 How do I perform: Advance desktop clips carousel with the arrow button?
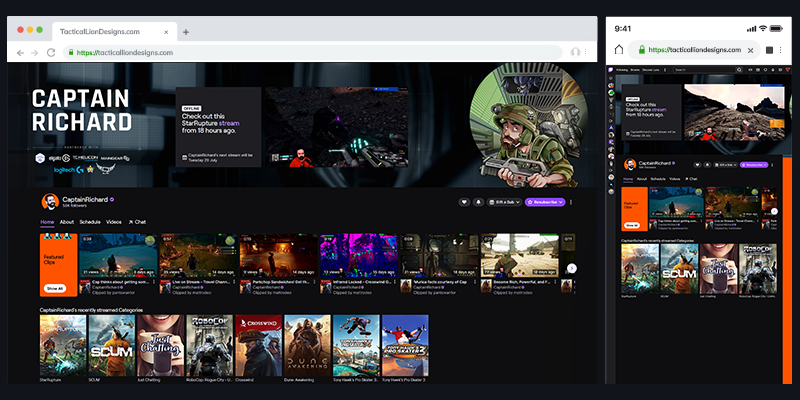[571, 268]
